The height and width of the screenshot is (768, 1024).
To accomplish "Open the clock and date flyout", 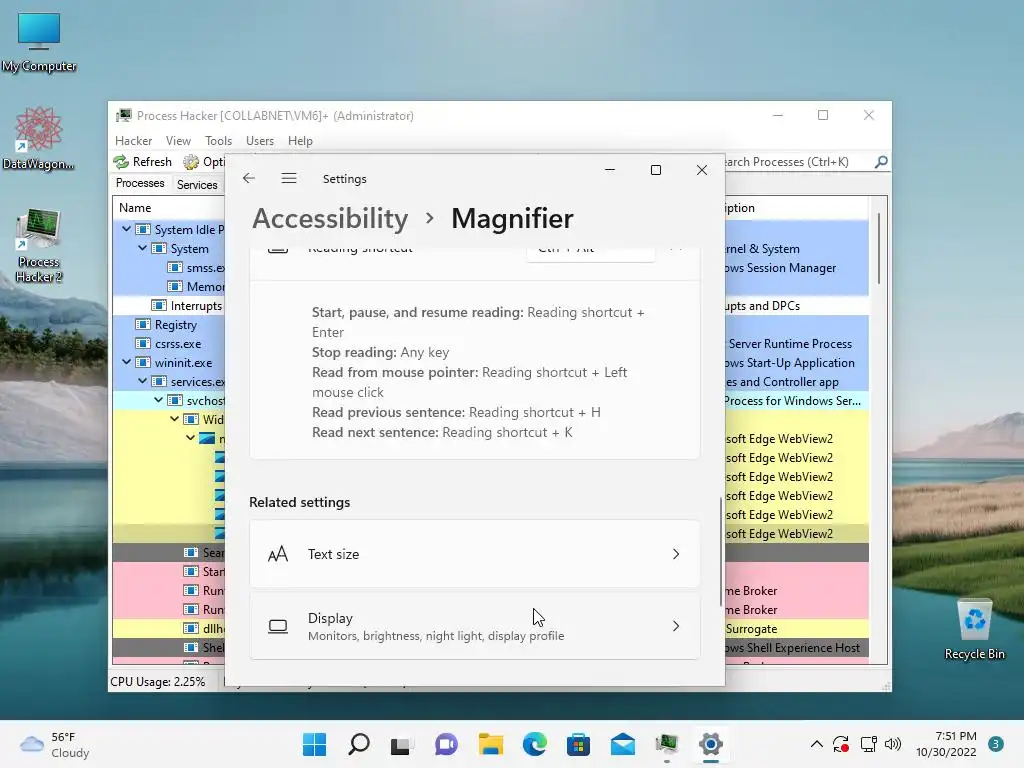I will (946, 744).
